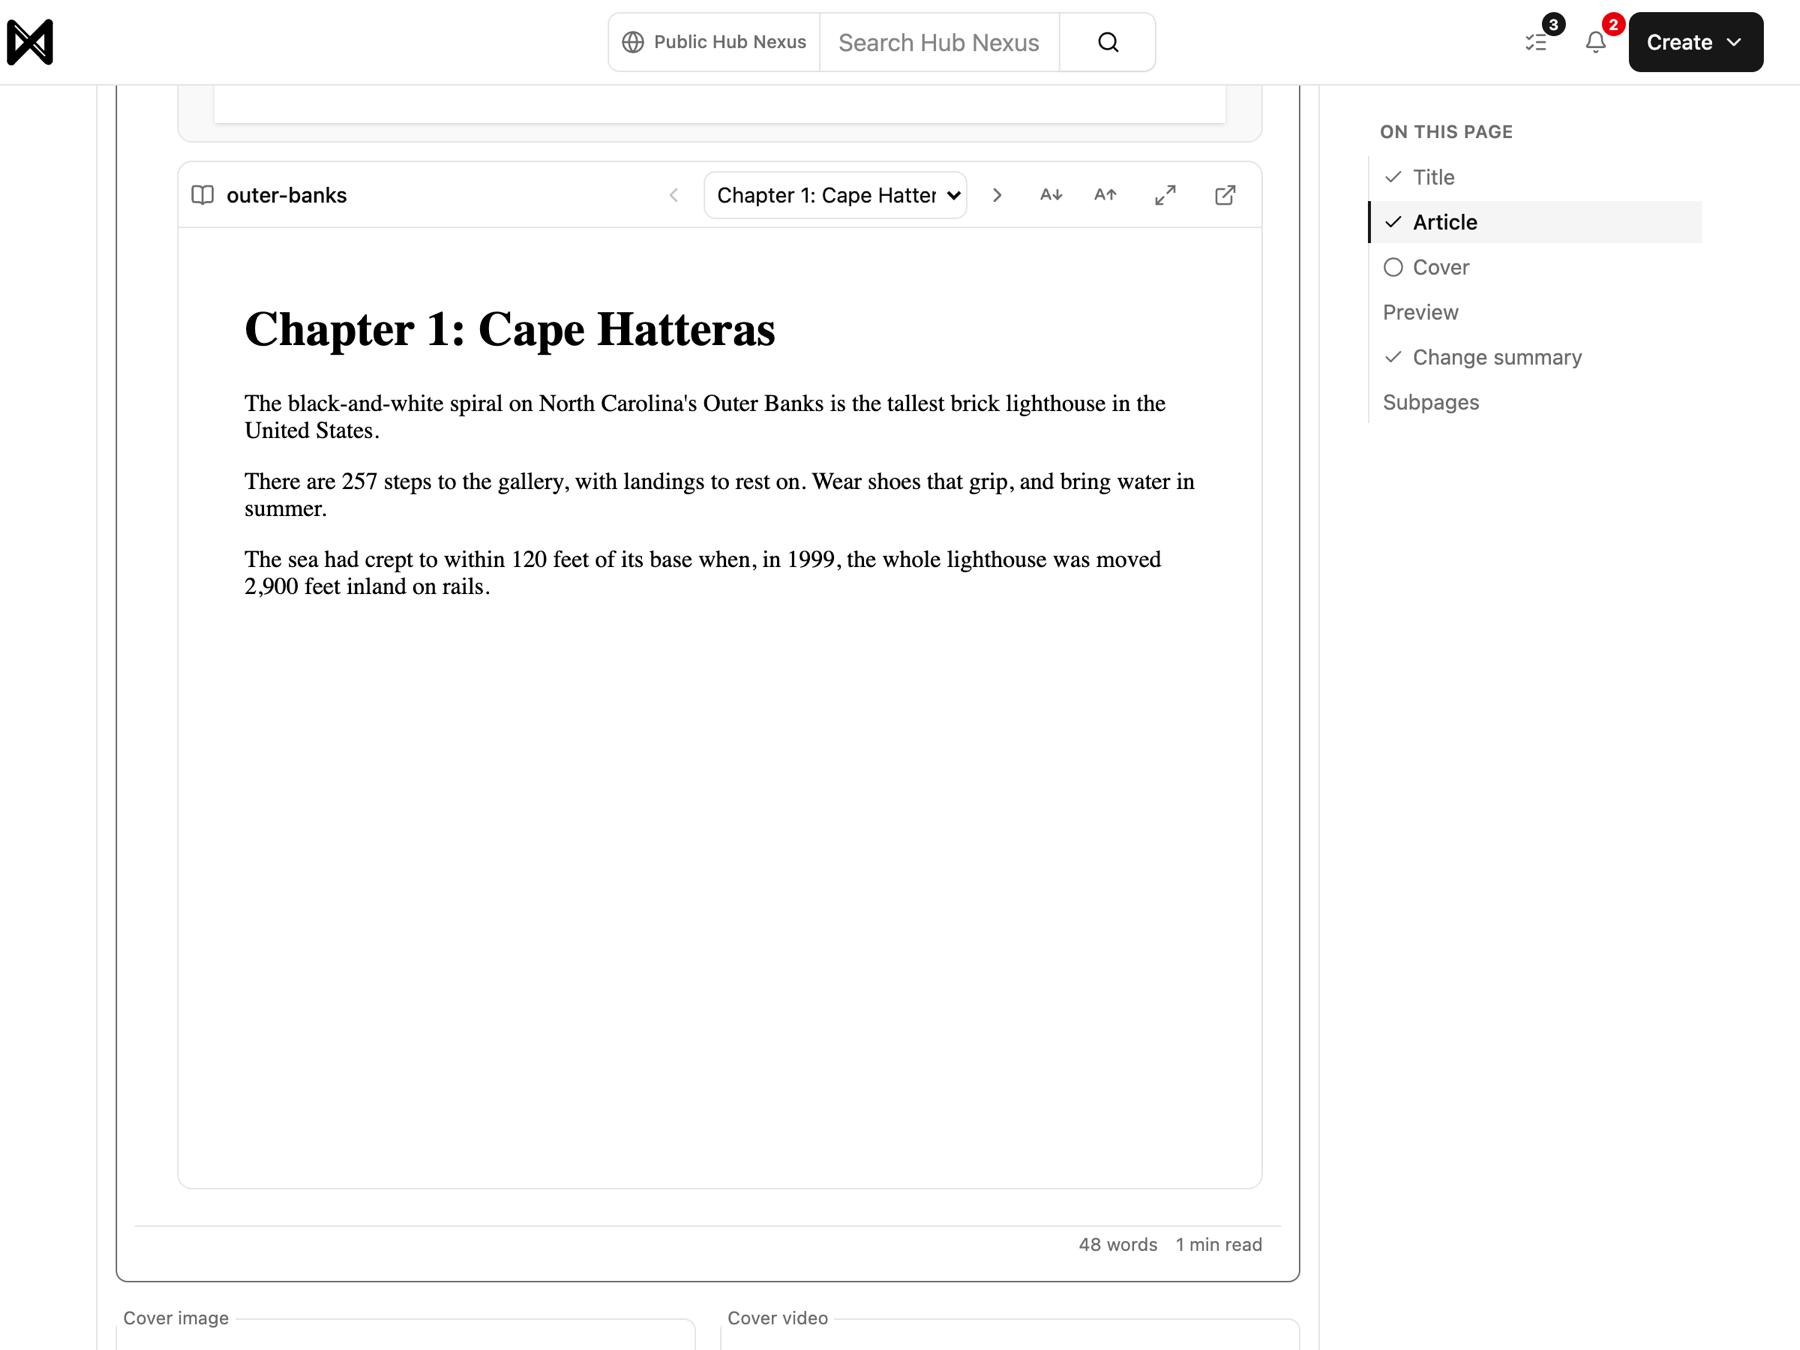
Task: Open outer-banks in new window
Action: [1225, 195]
